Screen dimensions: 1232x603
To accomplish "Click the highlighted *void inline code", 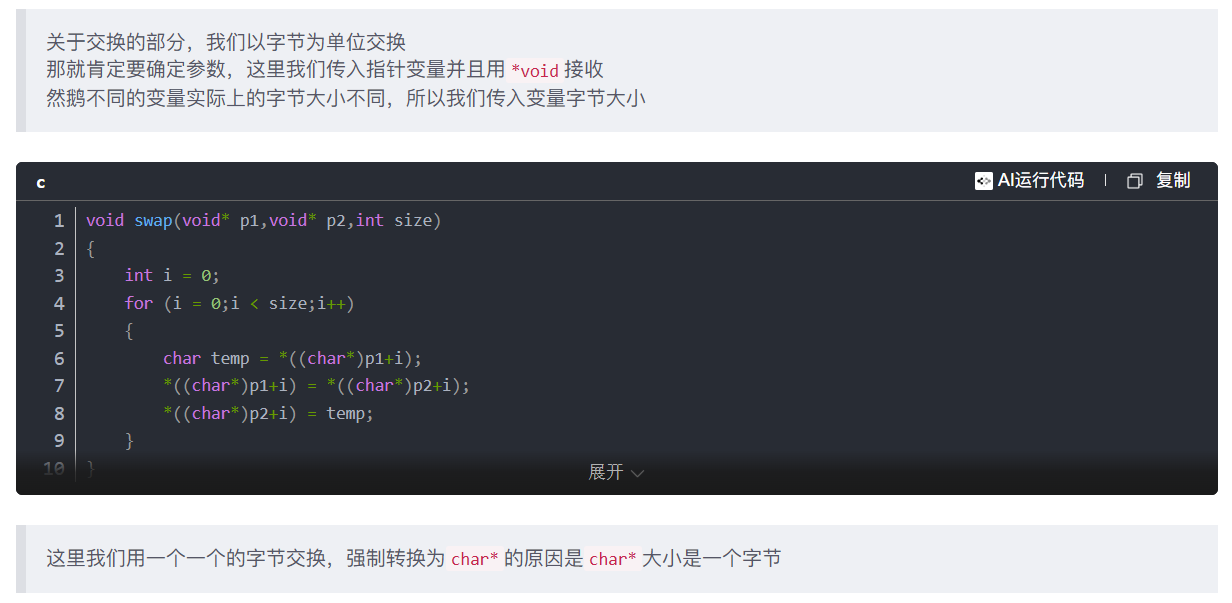I will point(534,70).
